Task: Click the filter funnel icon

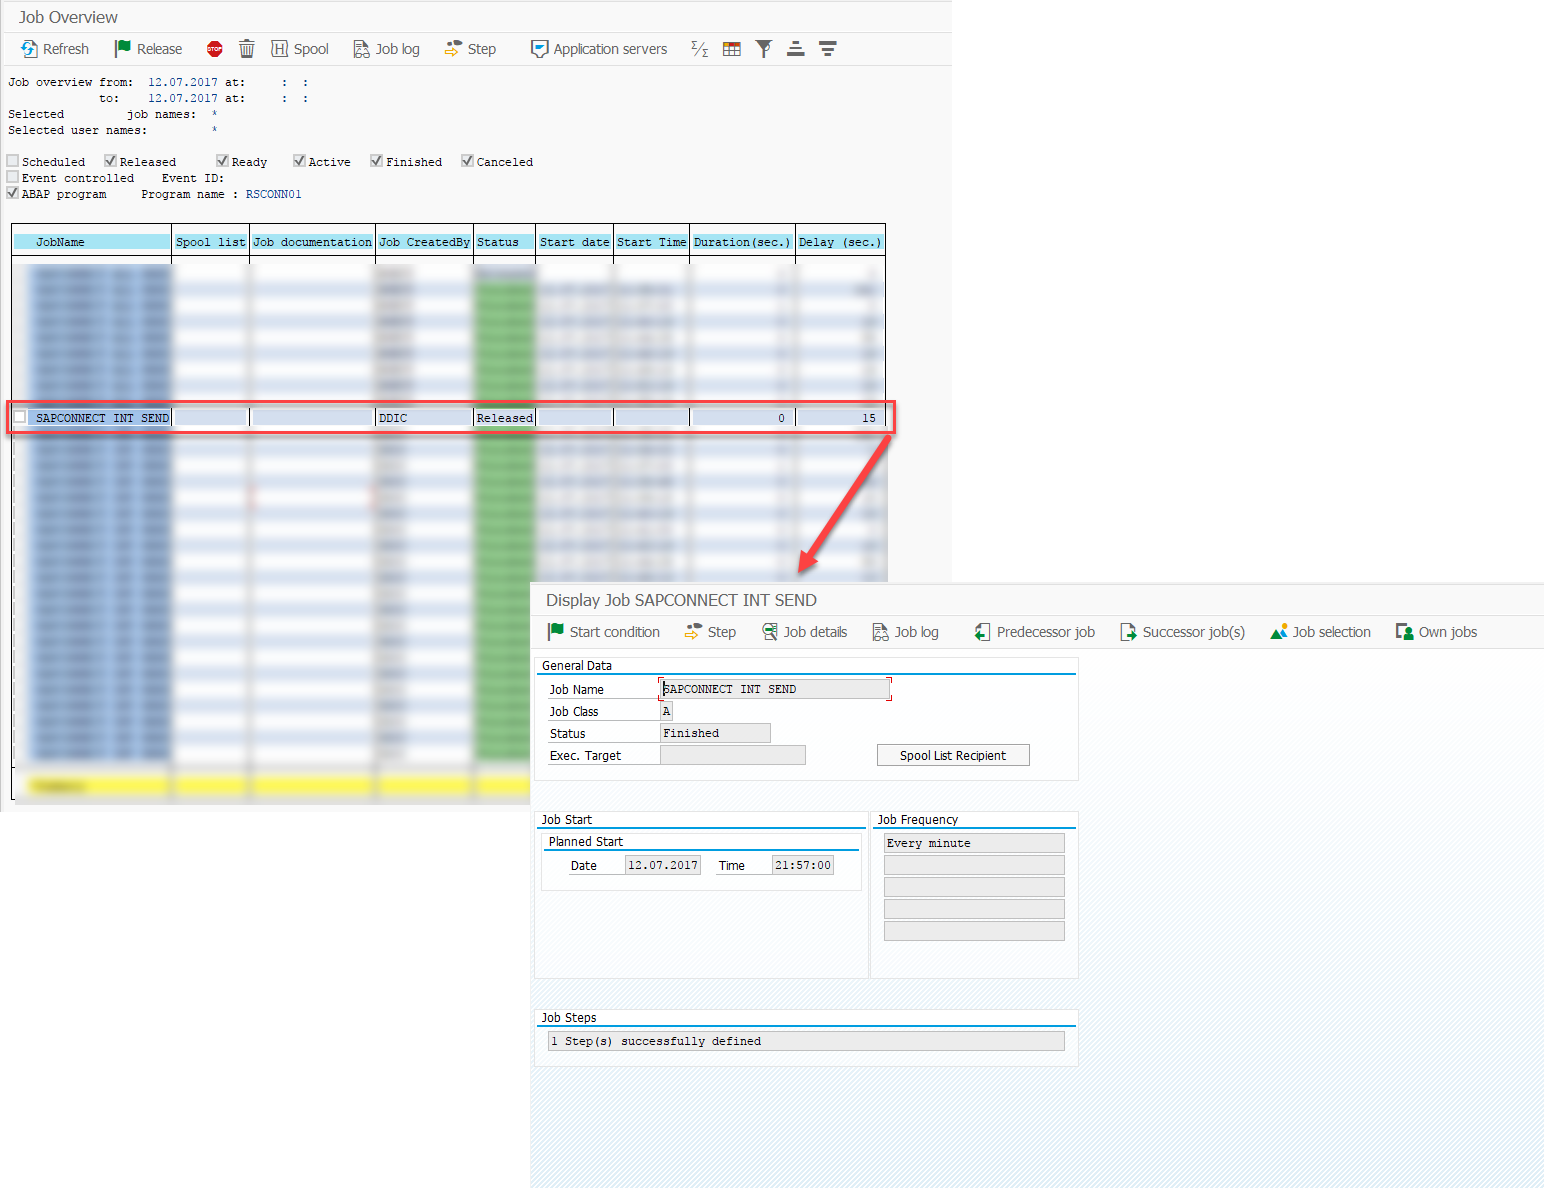Action: coord(764,49)
